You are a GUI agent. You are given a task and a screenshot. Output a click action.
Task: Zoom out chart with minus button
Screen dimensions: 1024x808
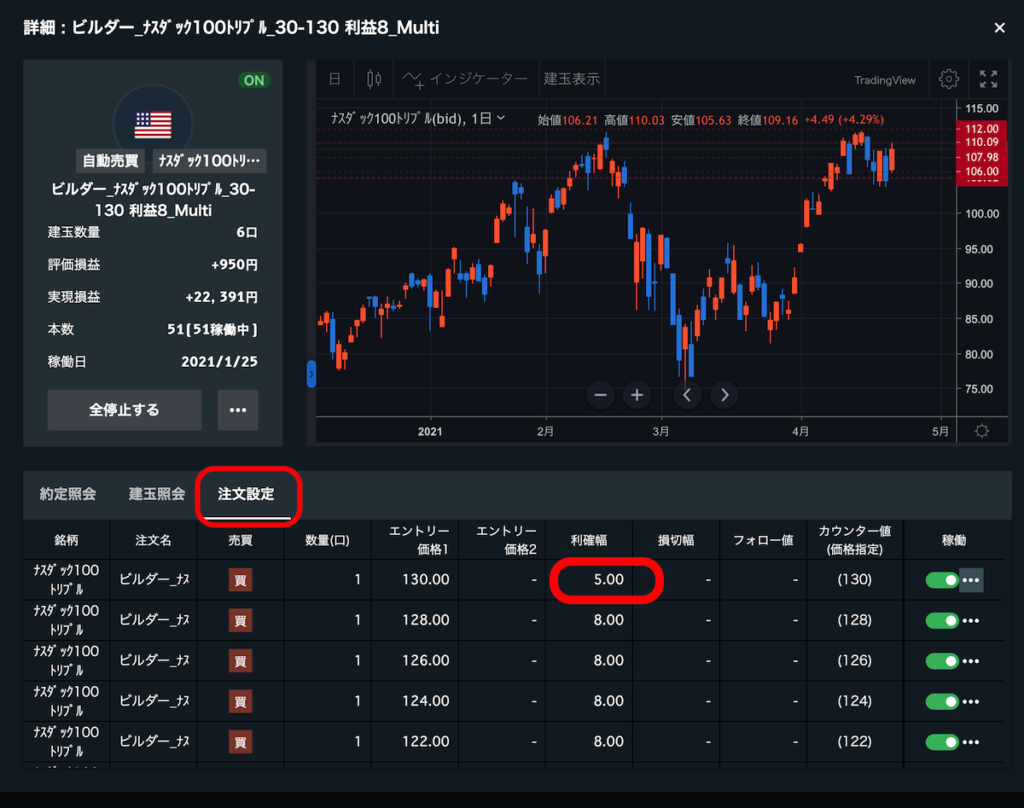pyautogui.click(x=600, y=395)
